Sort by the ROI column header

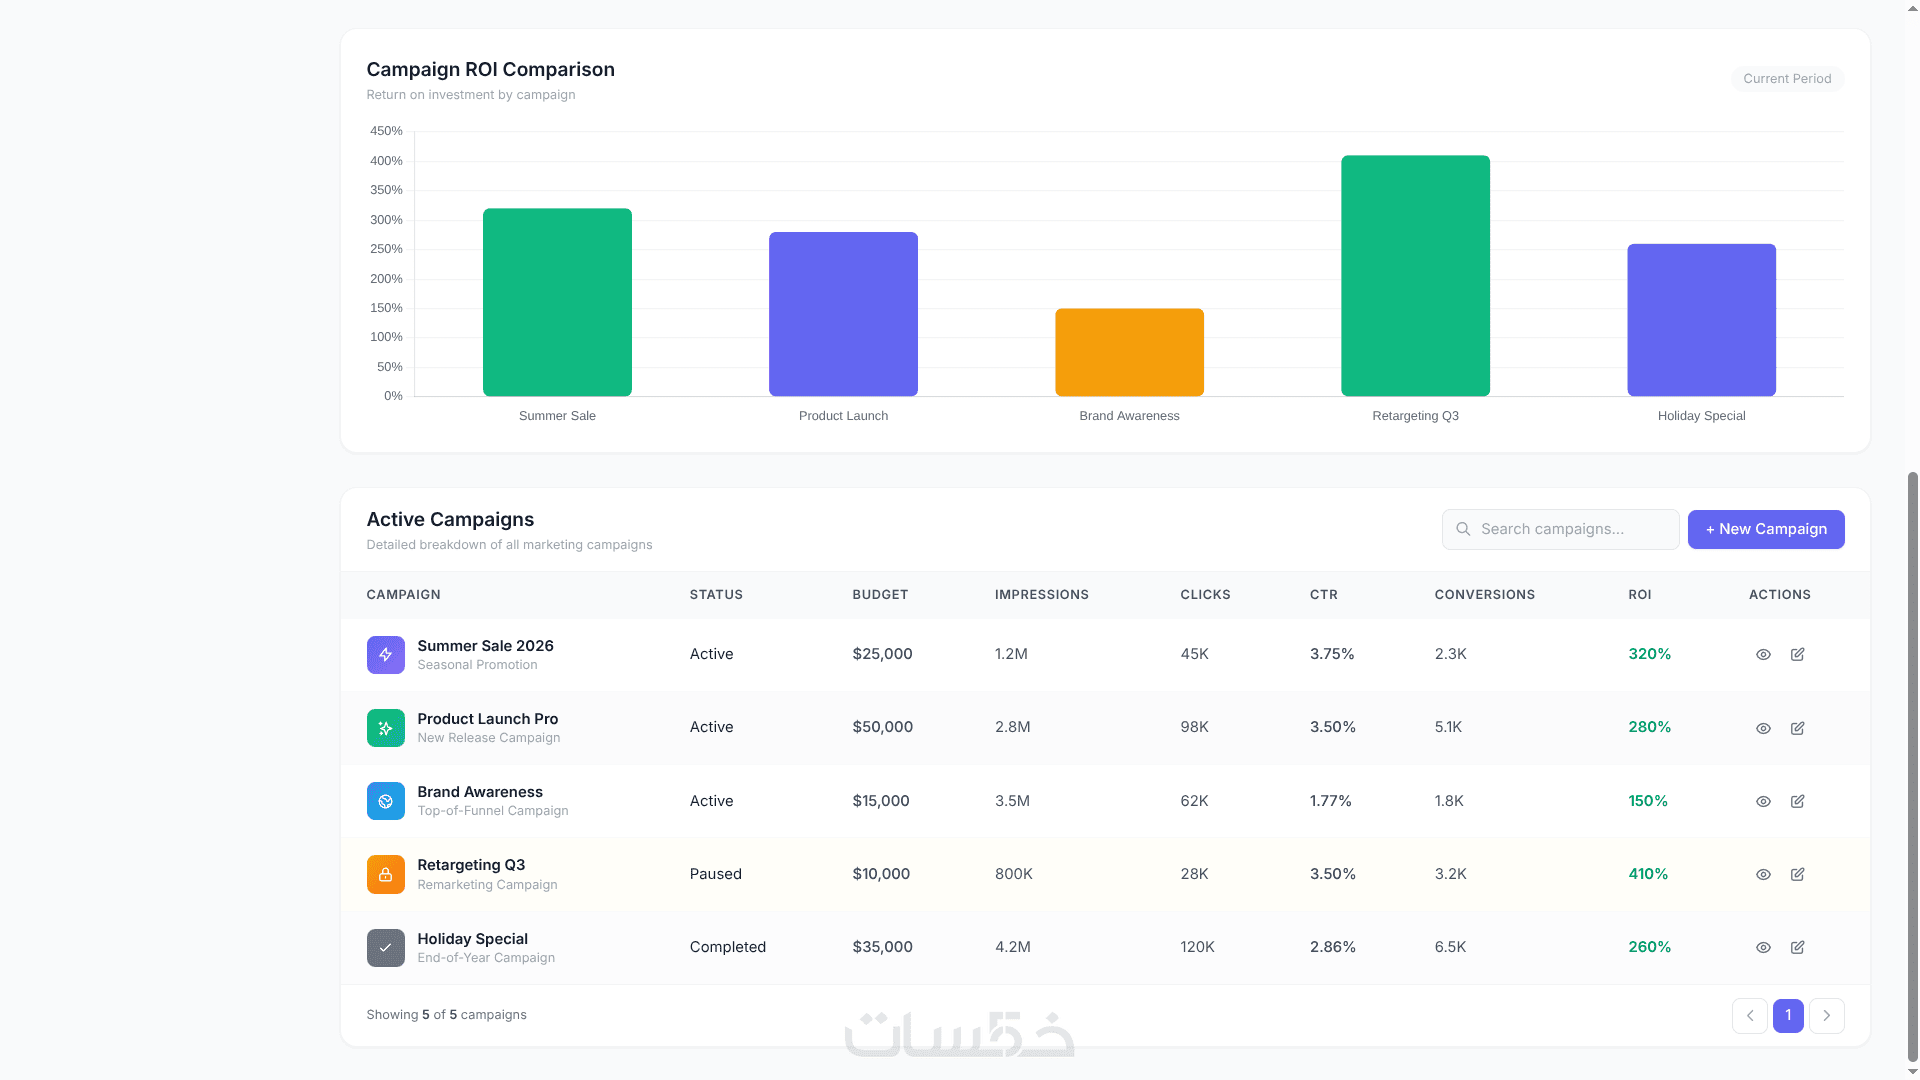tap(1640, 594)
